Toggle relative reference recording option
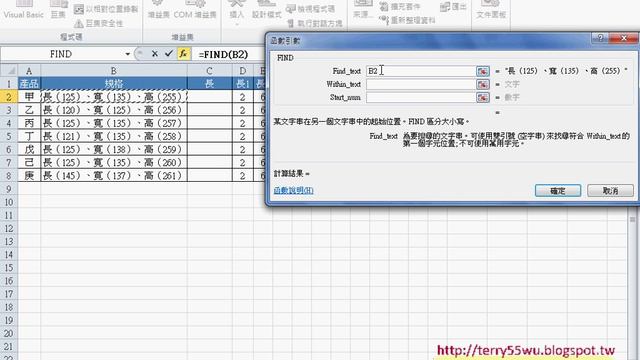 pos(106,9)
